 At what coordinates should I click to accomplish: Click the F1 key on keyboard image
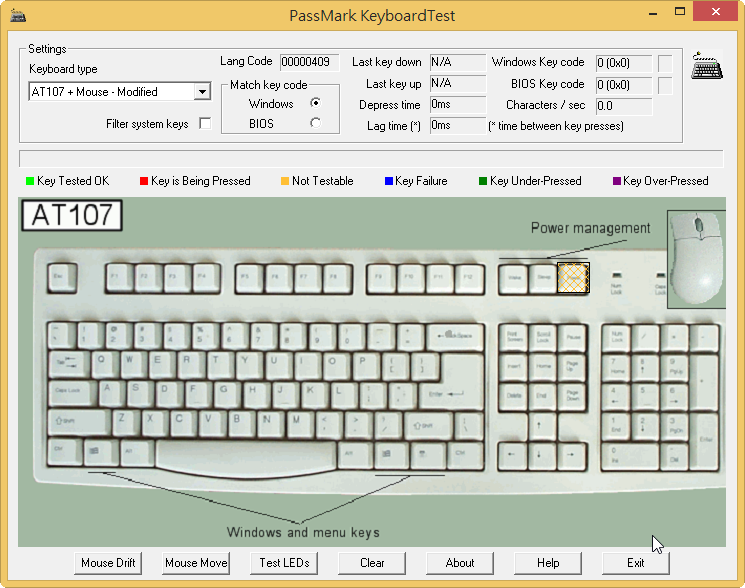pyautogui.click(x=119, y=277)
